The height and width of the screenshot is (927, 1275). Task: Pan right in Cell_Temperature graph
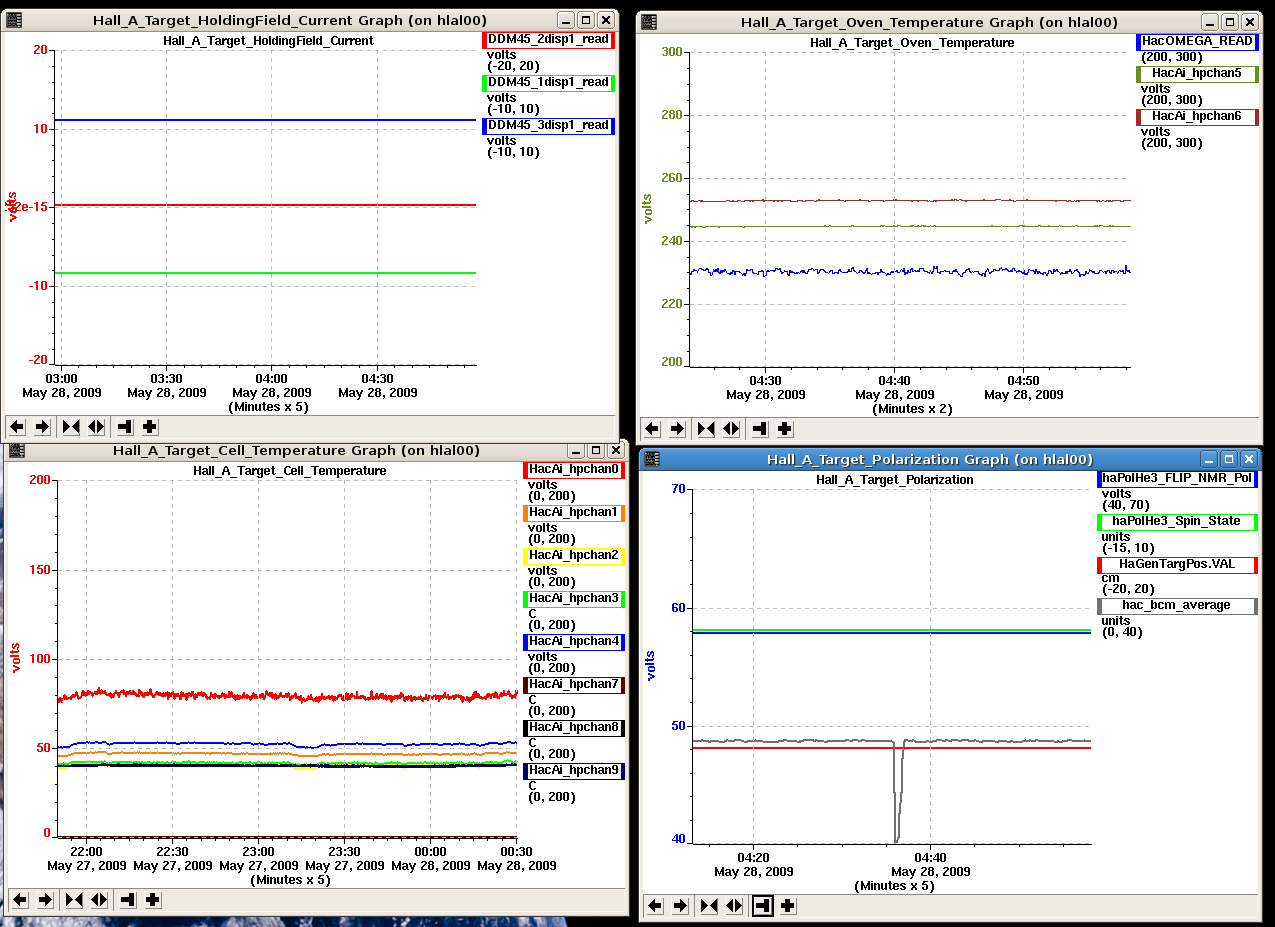pos(45,900)
